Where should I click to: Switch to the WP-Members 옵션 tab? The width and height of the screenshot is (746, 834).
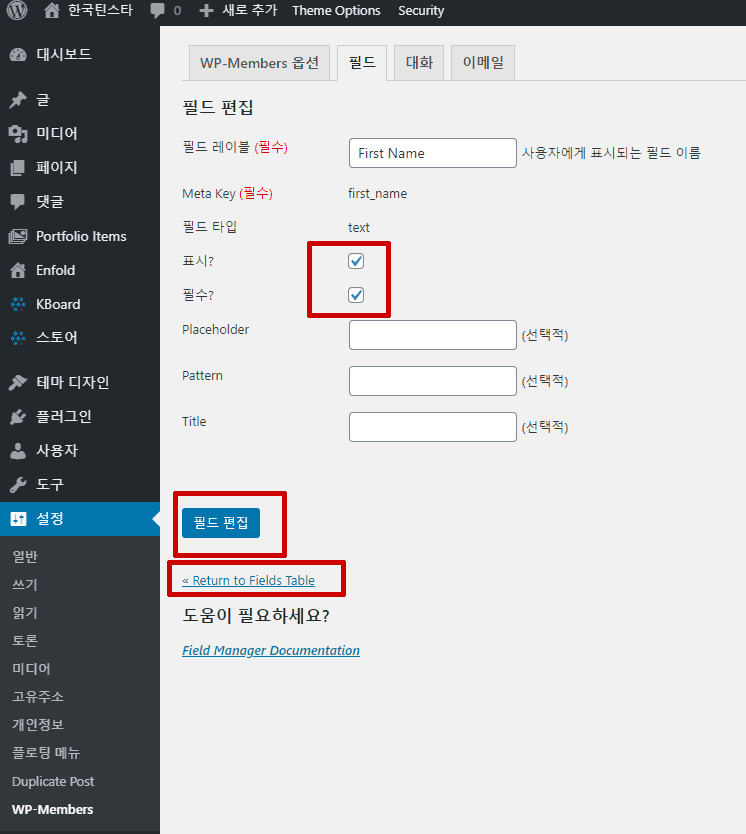[259, 63]
